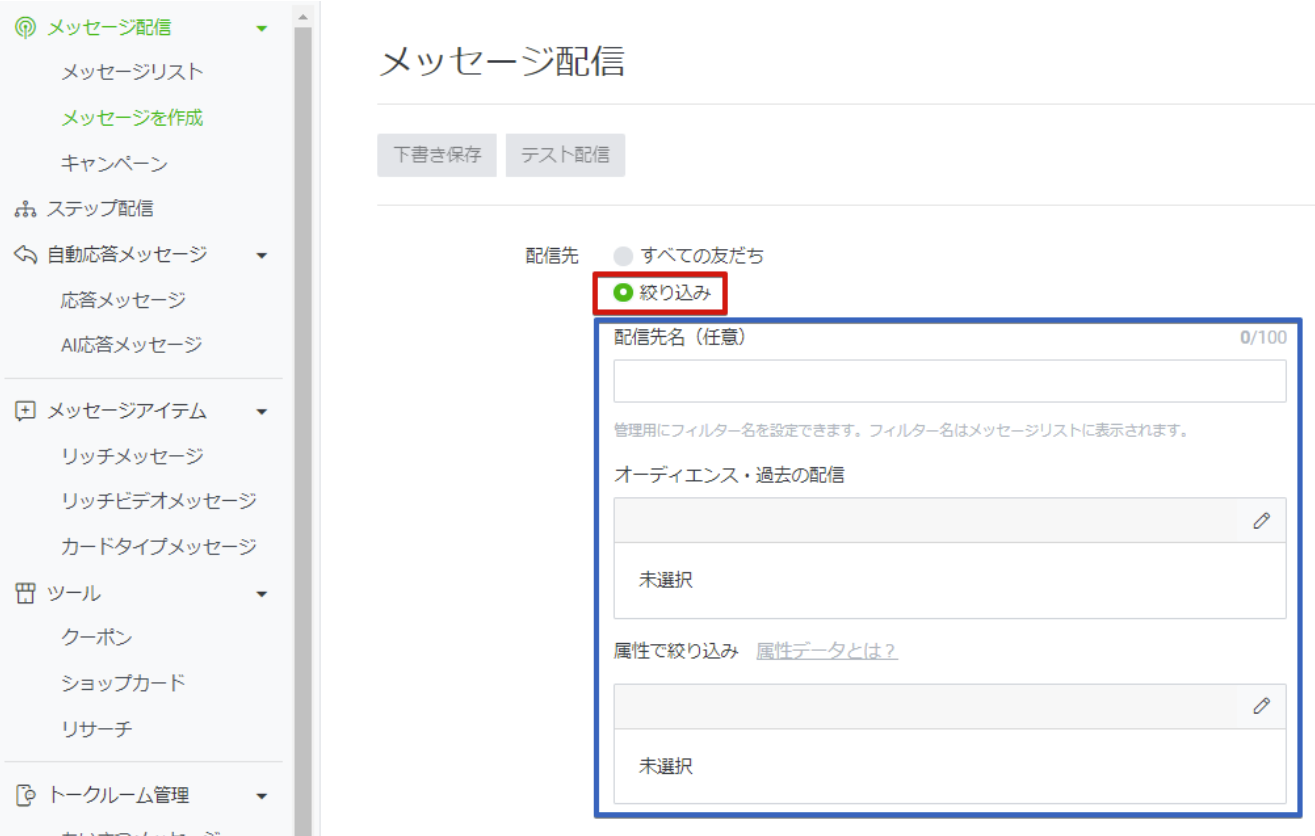Screen dimensions: 1315x836
Task: Edit オーディエンス・過去の配信 with the pencil icon
Action: pos(1261,521)
